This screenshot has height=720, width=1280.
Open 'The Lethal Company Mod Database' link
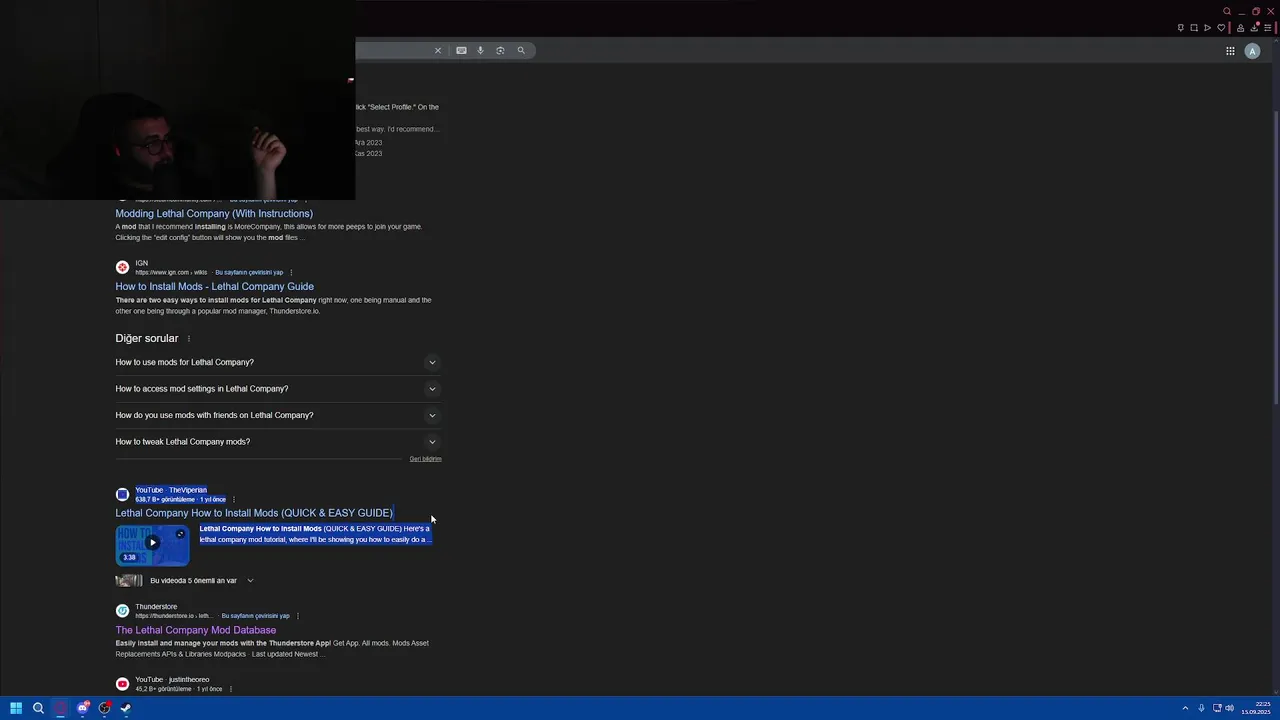pyautogui.click(x=195, y=631)
